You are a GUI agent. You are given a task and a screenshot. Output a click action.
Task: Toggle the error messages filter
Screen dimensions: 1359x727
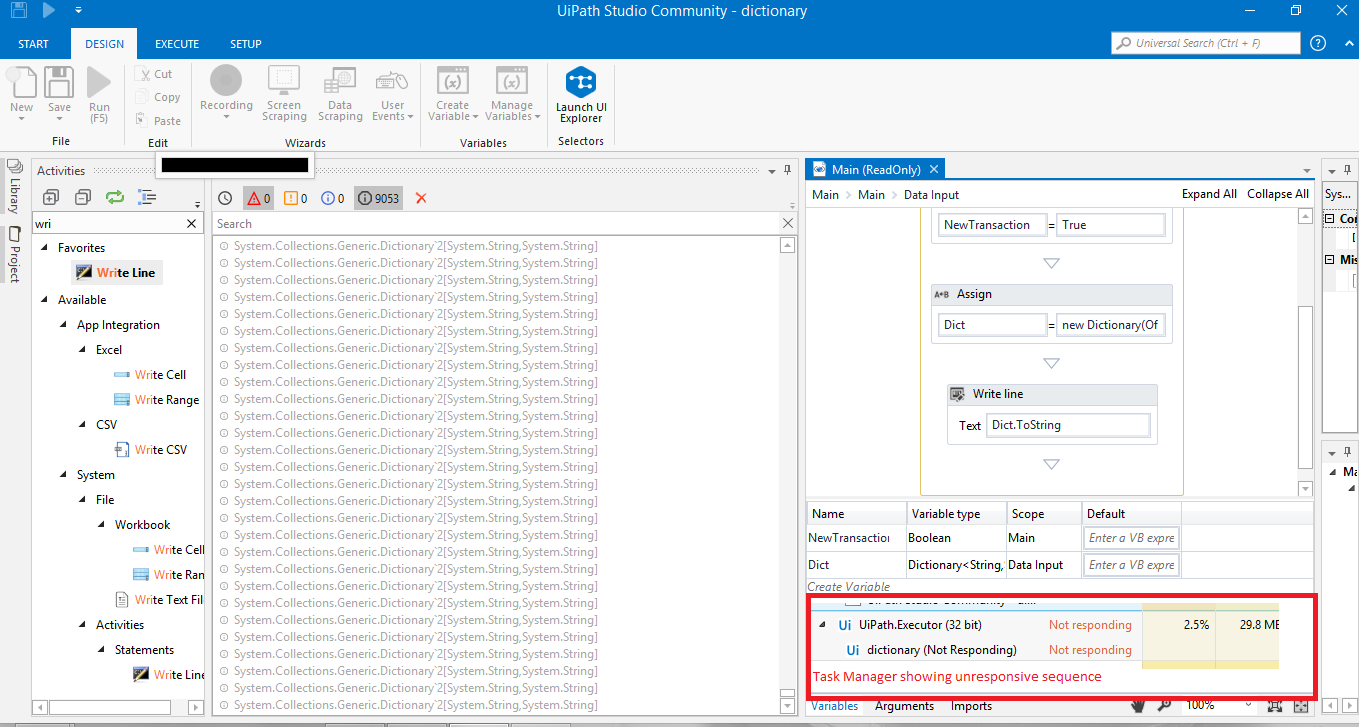coord(258,198)
